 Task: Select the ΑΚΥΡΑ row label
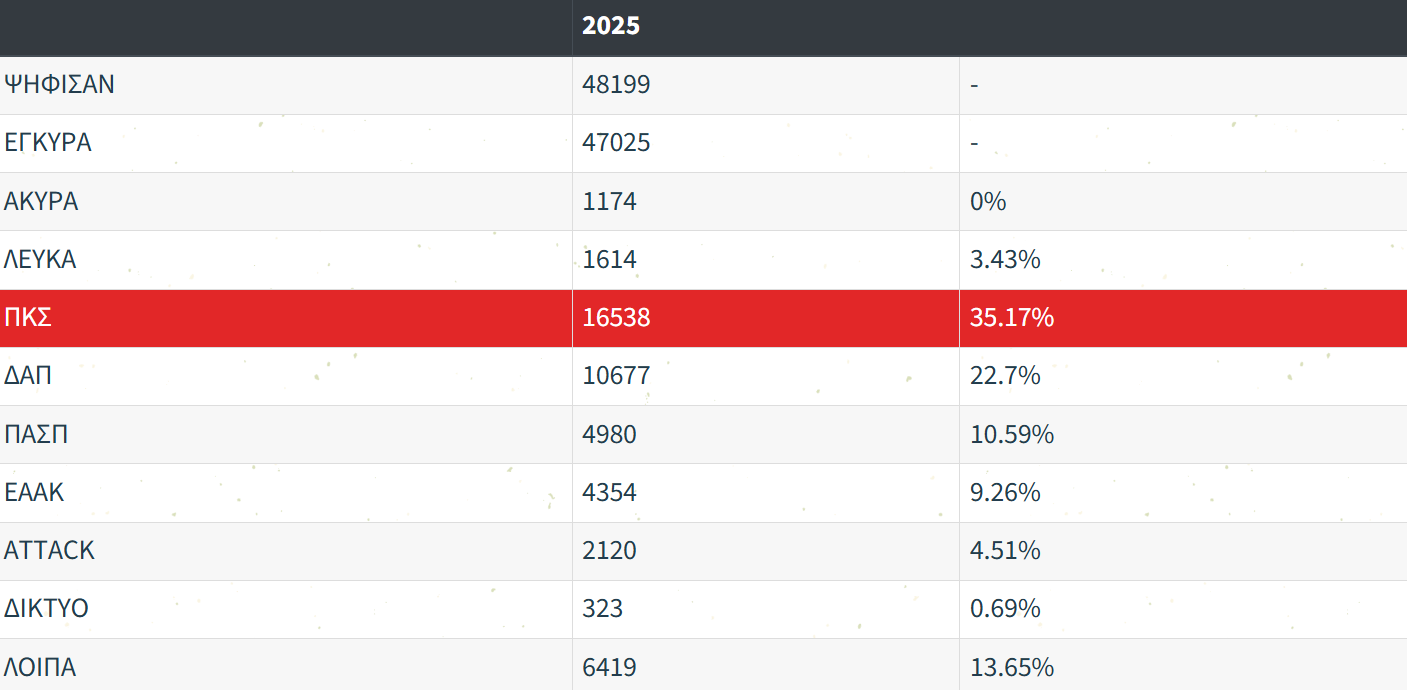41,202
